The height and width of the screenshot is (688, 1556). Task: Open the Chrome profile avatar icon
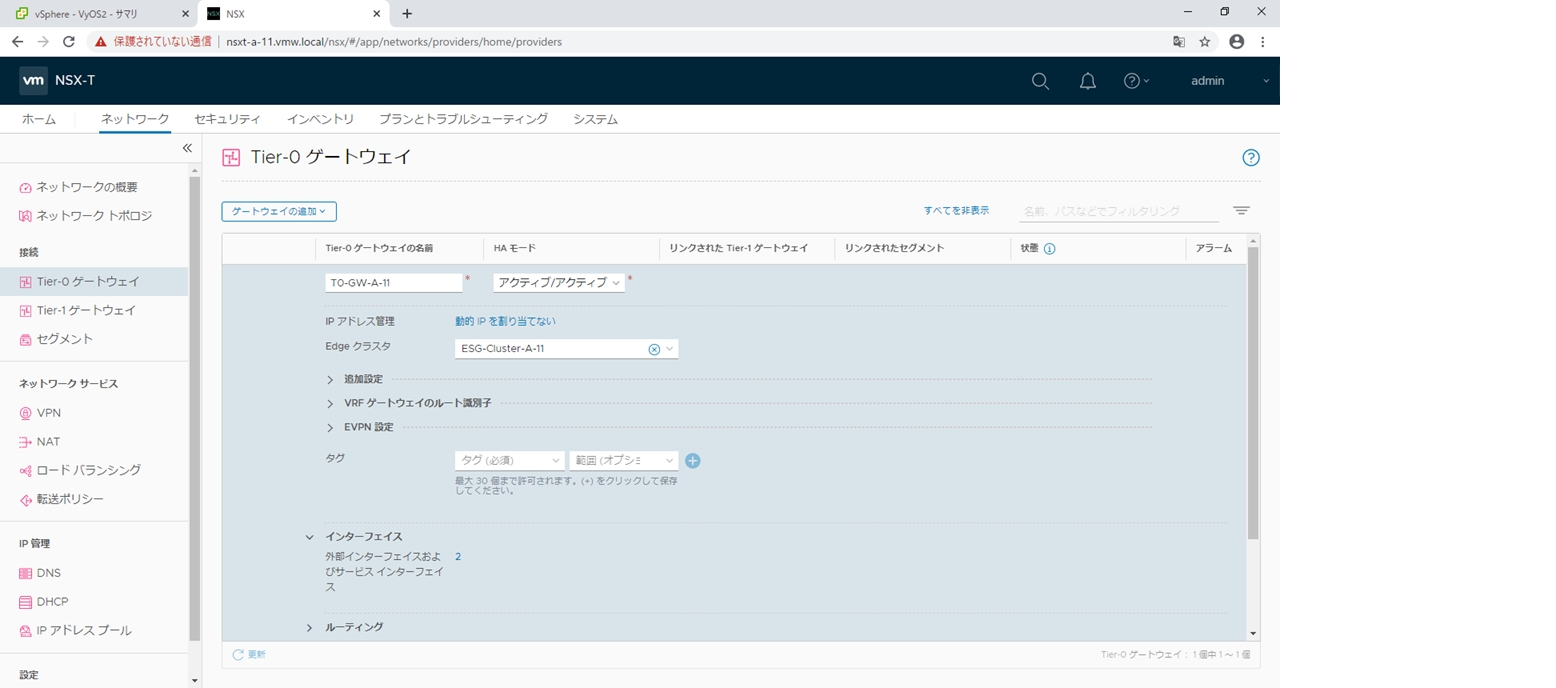point(1237,42)
